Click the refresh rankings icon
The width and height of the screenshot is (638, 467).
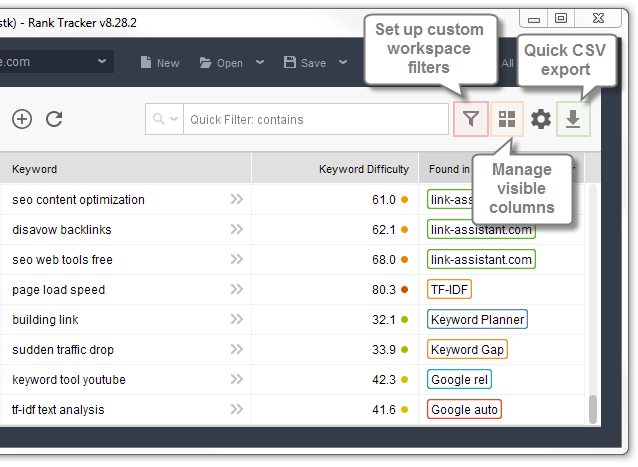pos(54,119)
